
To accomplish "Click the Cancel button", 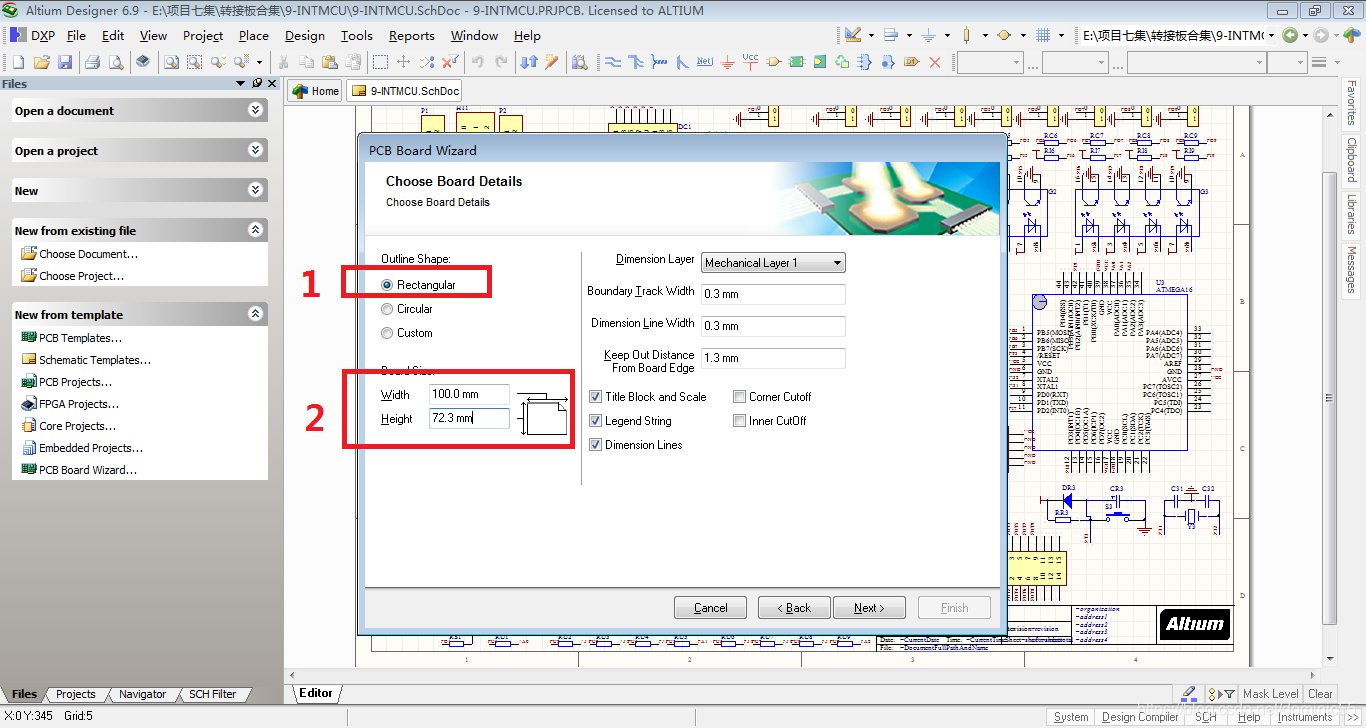I will [710, 607].
